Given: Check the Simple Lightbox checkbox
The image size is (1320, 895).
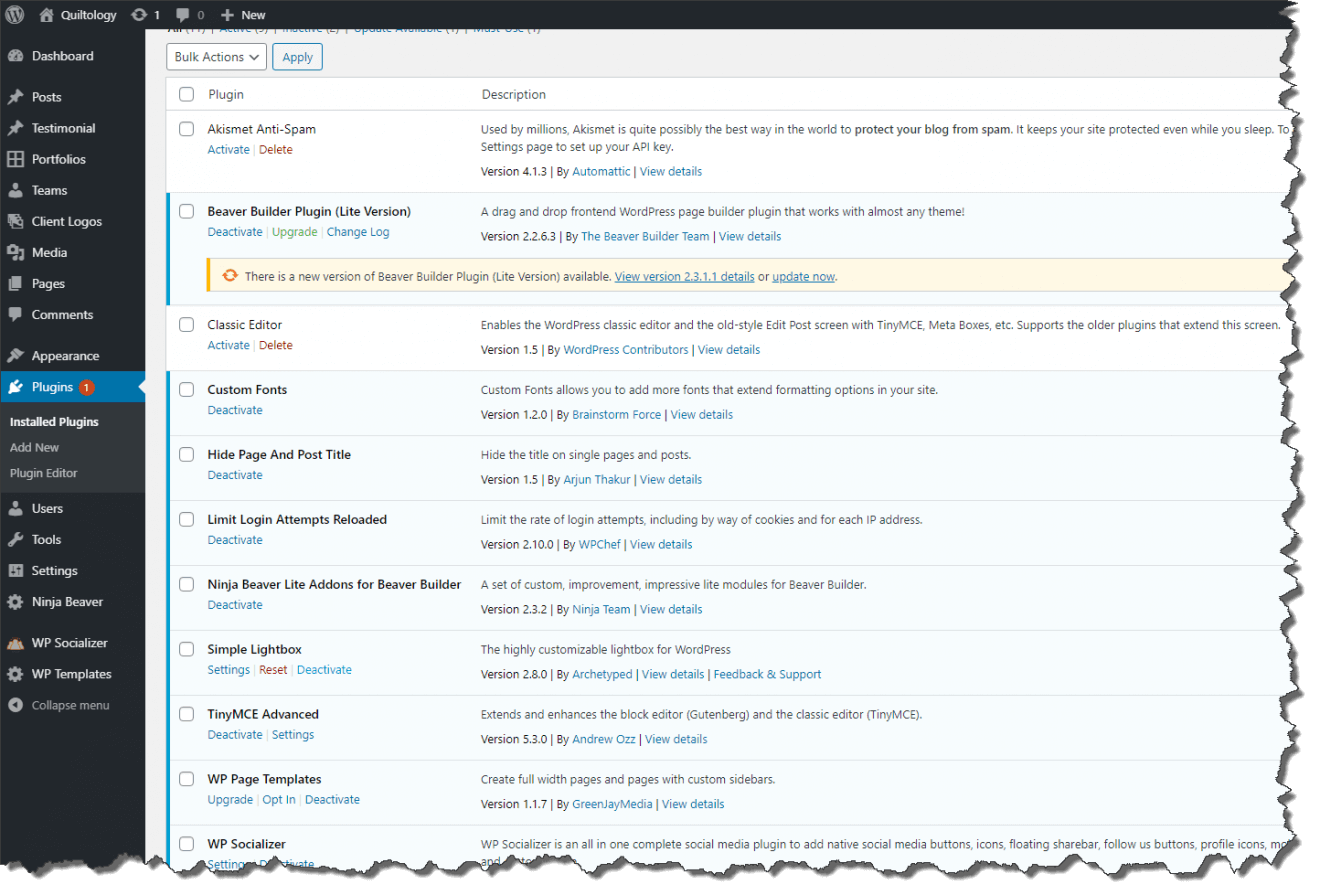Looking at the screenshot, I should pos(186,649).
